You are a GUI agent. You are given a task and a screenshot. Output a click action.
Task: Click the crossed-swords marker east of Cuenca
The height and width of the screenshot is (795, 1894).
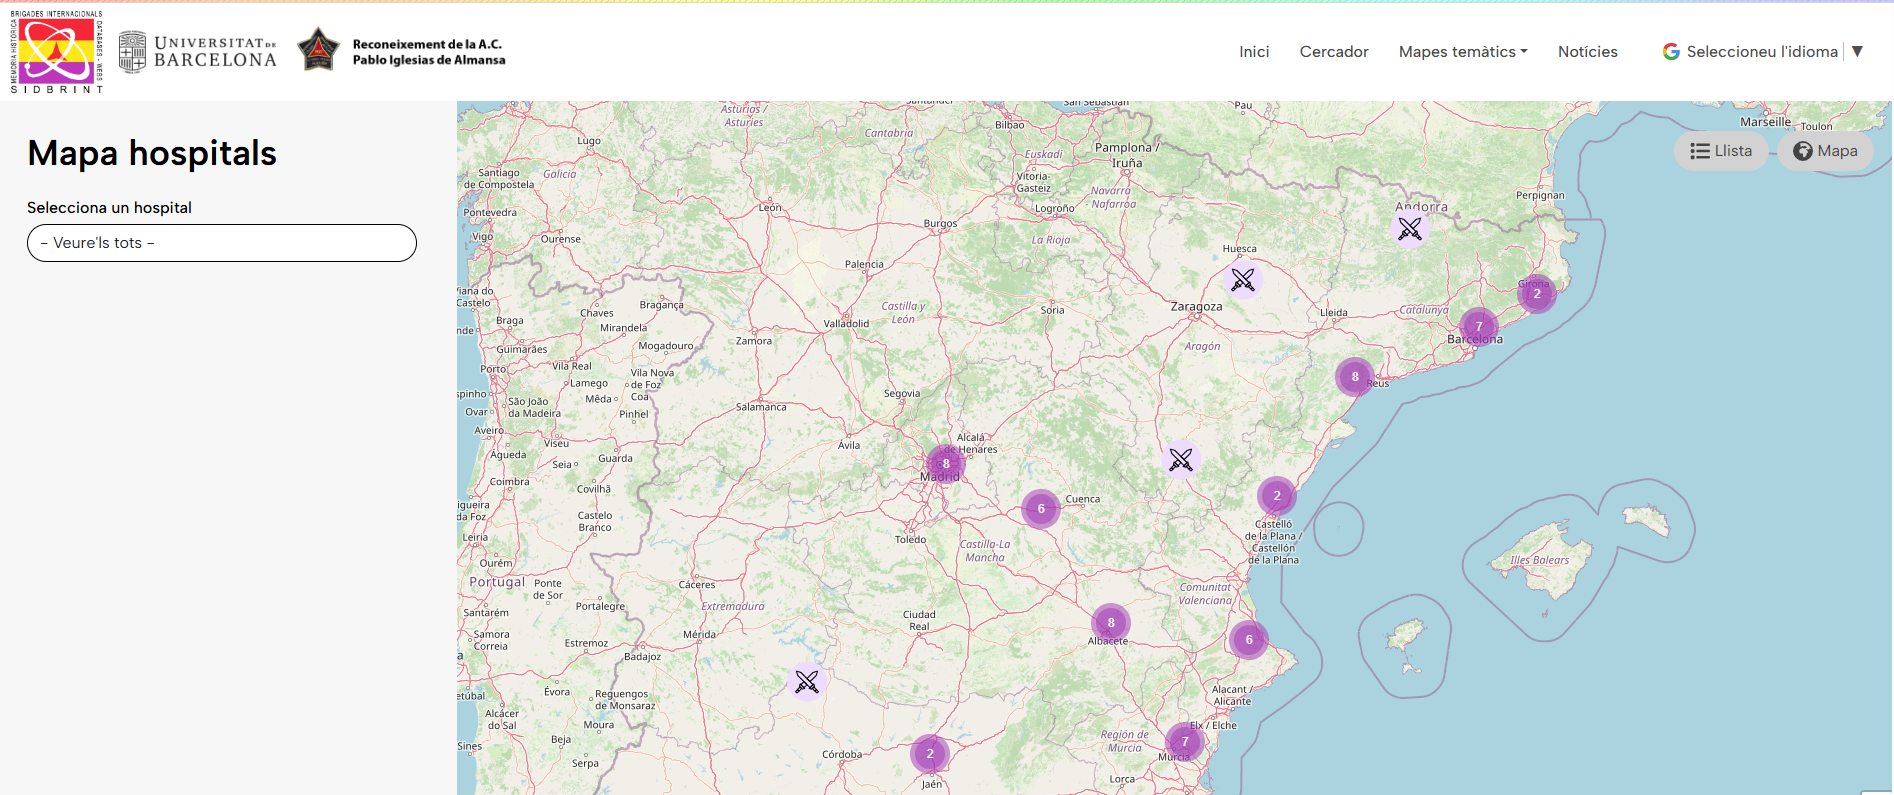pyautogui.click(x=1181, y=460)
